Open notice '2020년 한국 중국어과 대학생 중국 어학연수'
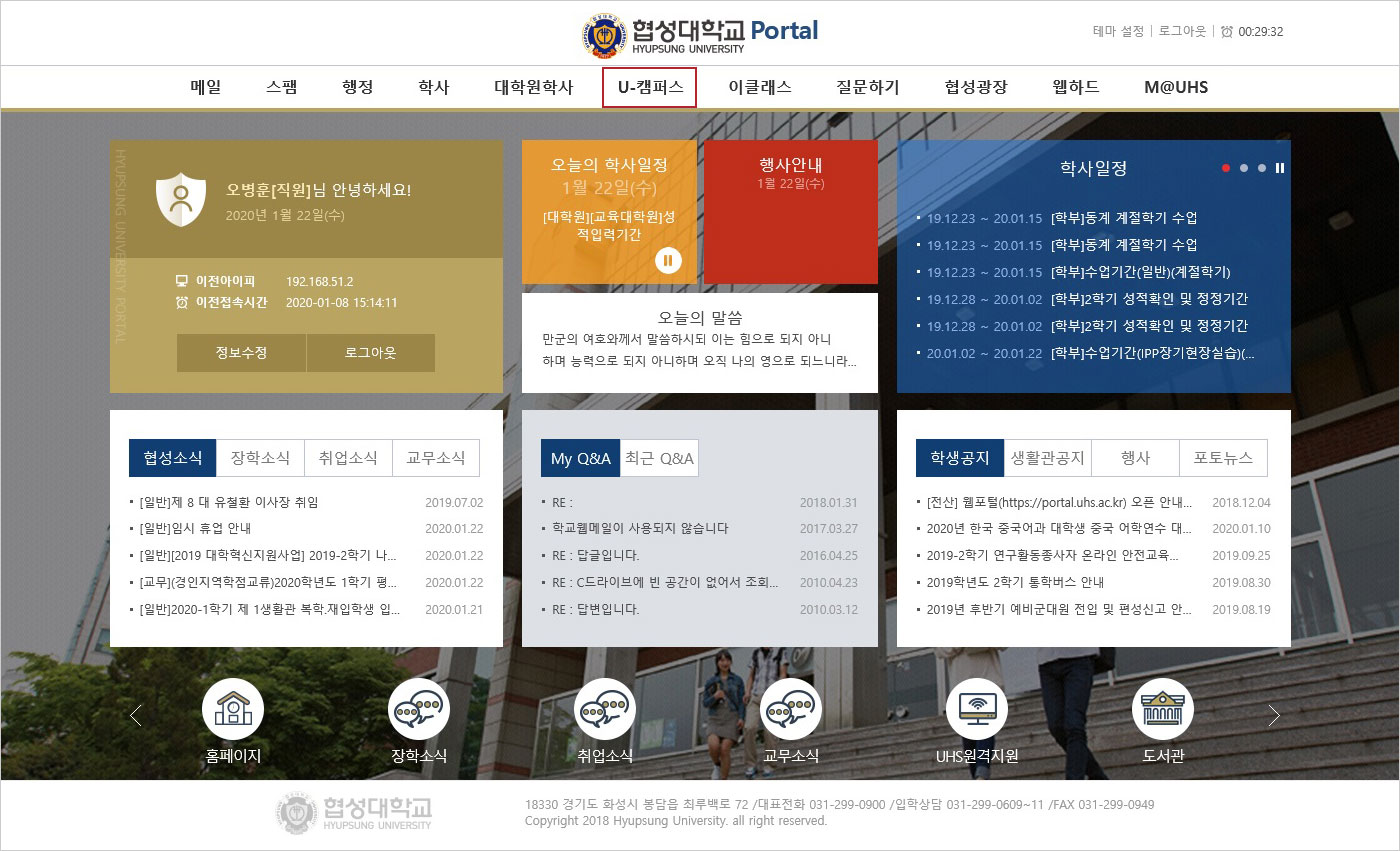The image size is (1400, 851). tap(1060, 529)
